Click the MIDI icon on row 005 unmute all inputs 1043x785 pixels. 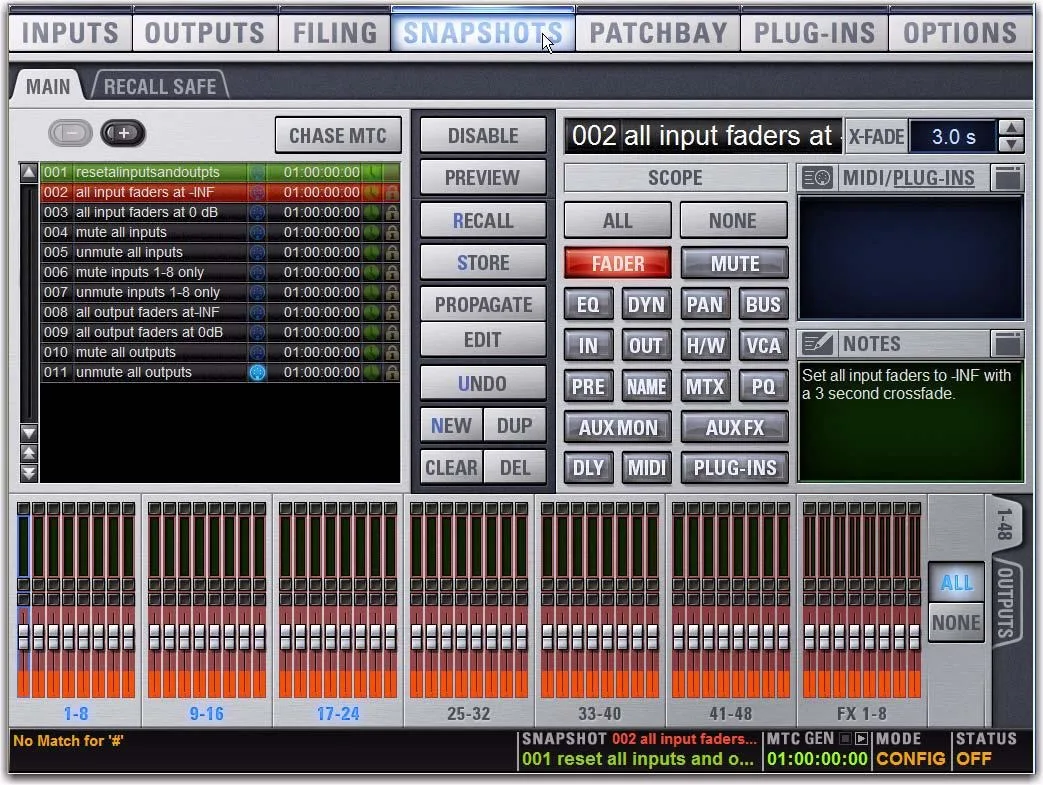click(x=257, y=252)
